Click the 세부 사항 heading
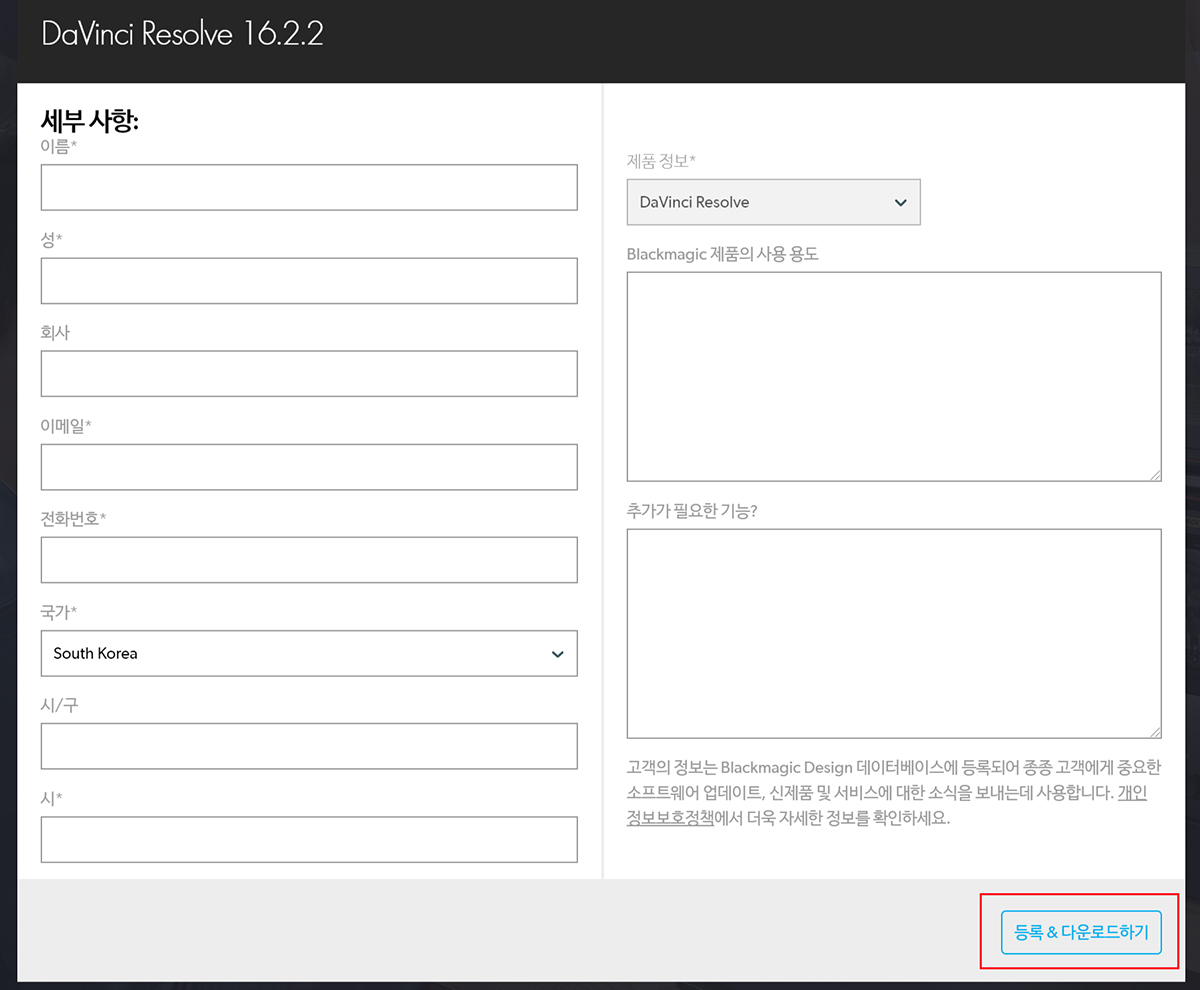Viewport: 1200px width, 990px height. [89, 121]
